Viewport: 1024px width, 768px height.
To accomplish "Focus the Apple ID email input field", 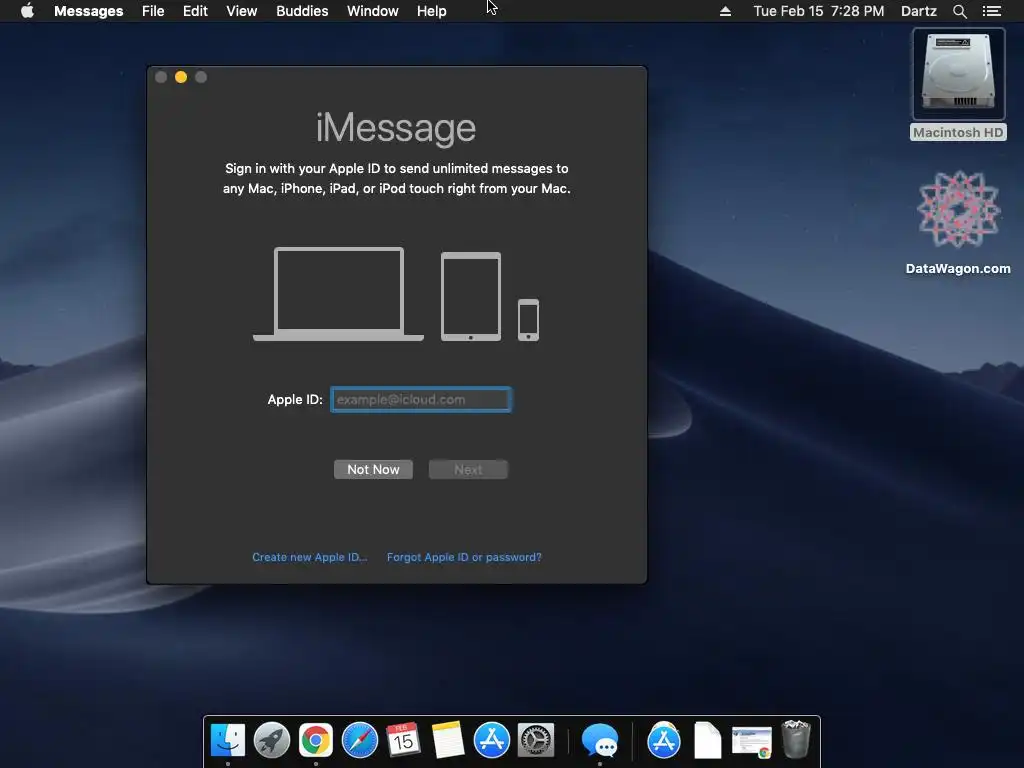I will [421, 400].
